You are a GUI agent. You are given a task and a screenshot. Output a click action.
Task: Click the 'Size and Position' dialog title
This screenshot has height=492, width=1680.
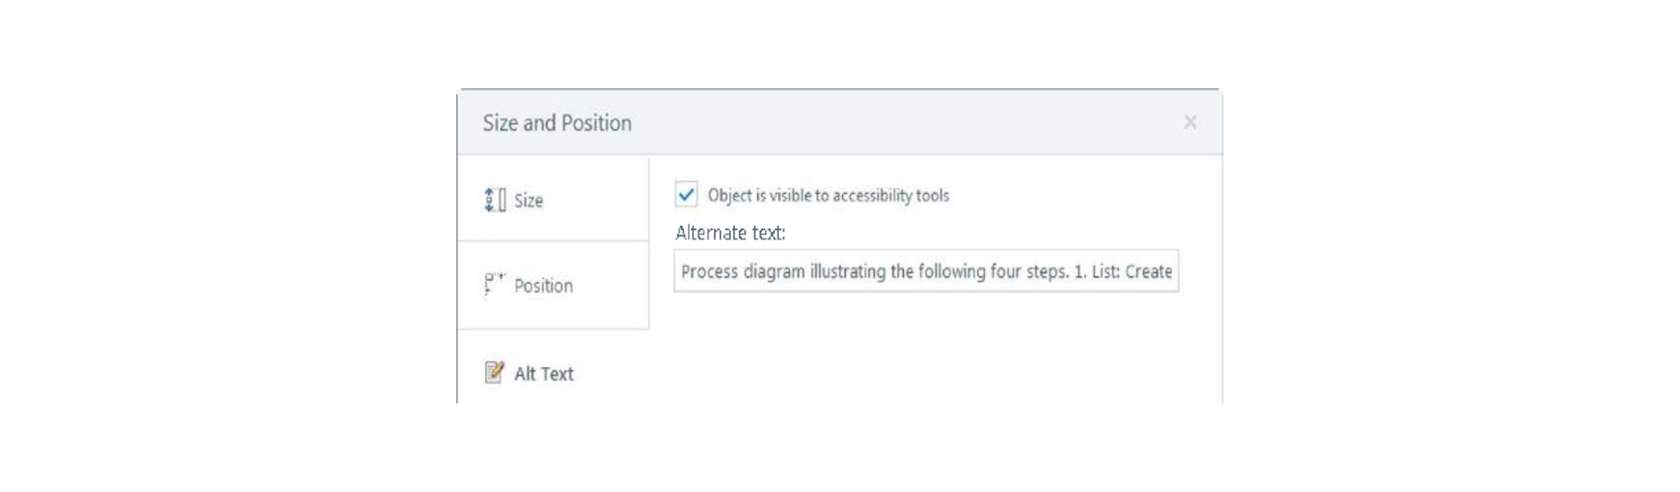(557, 123)
